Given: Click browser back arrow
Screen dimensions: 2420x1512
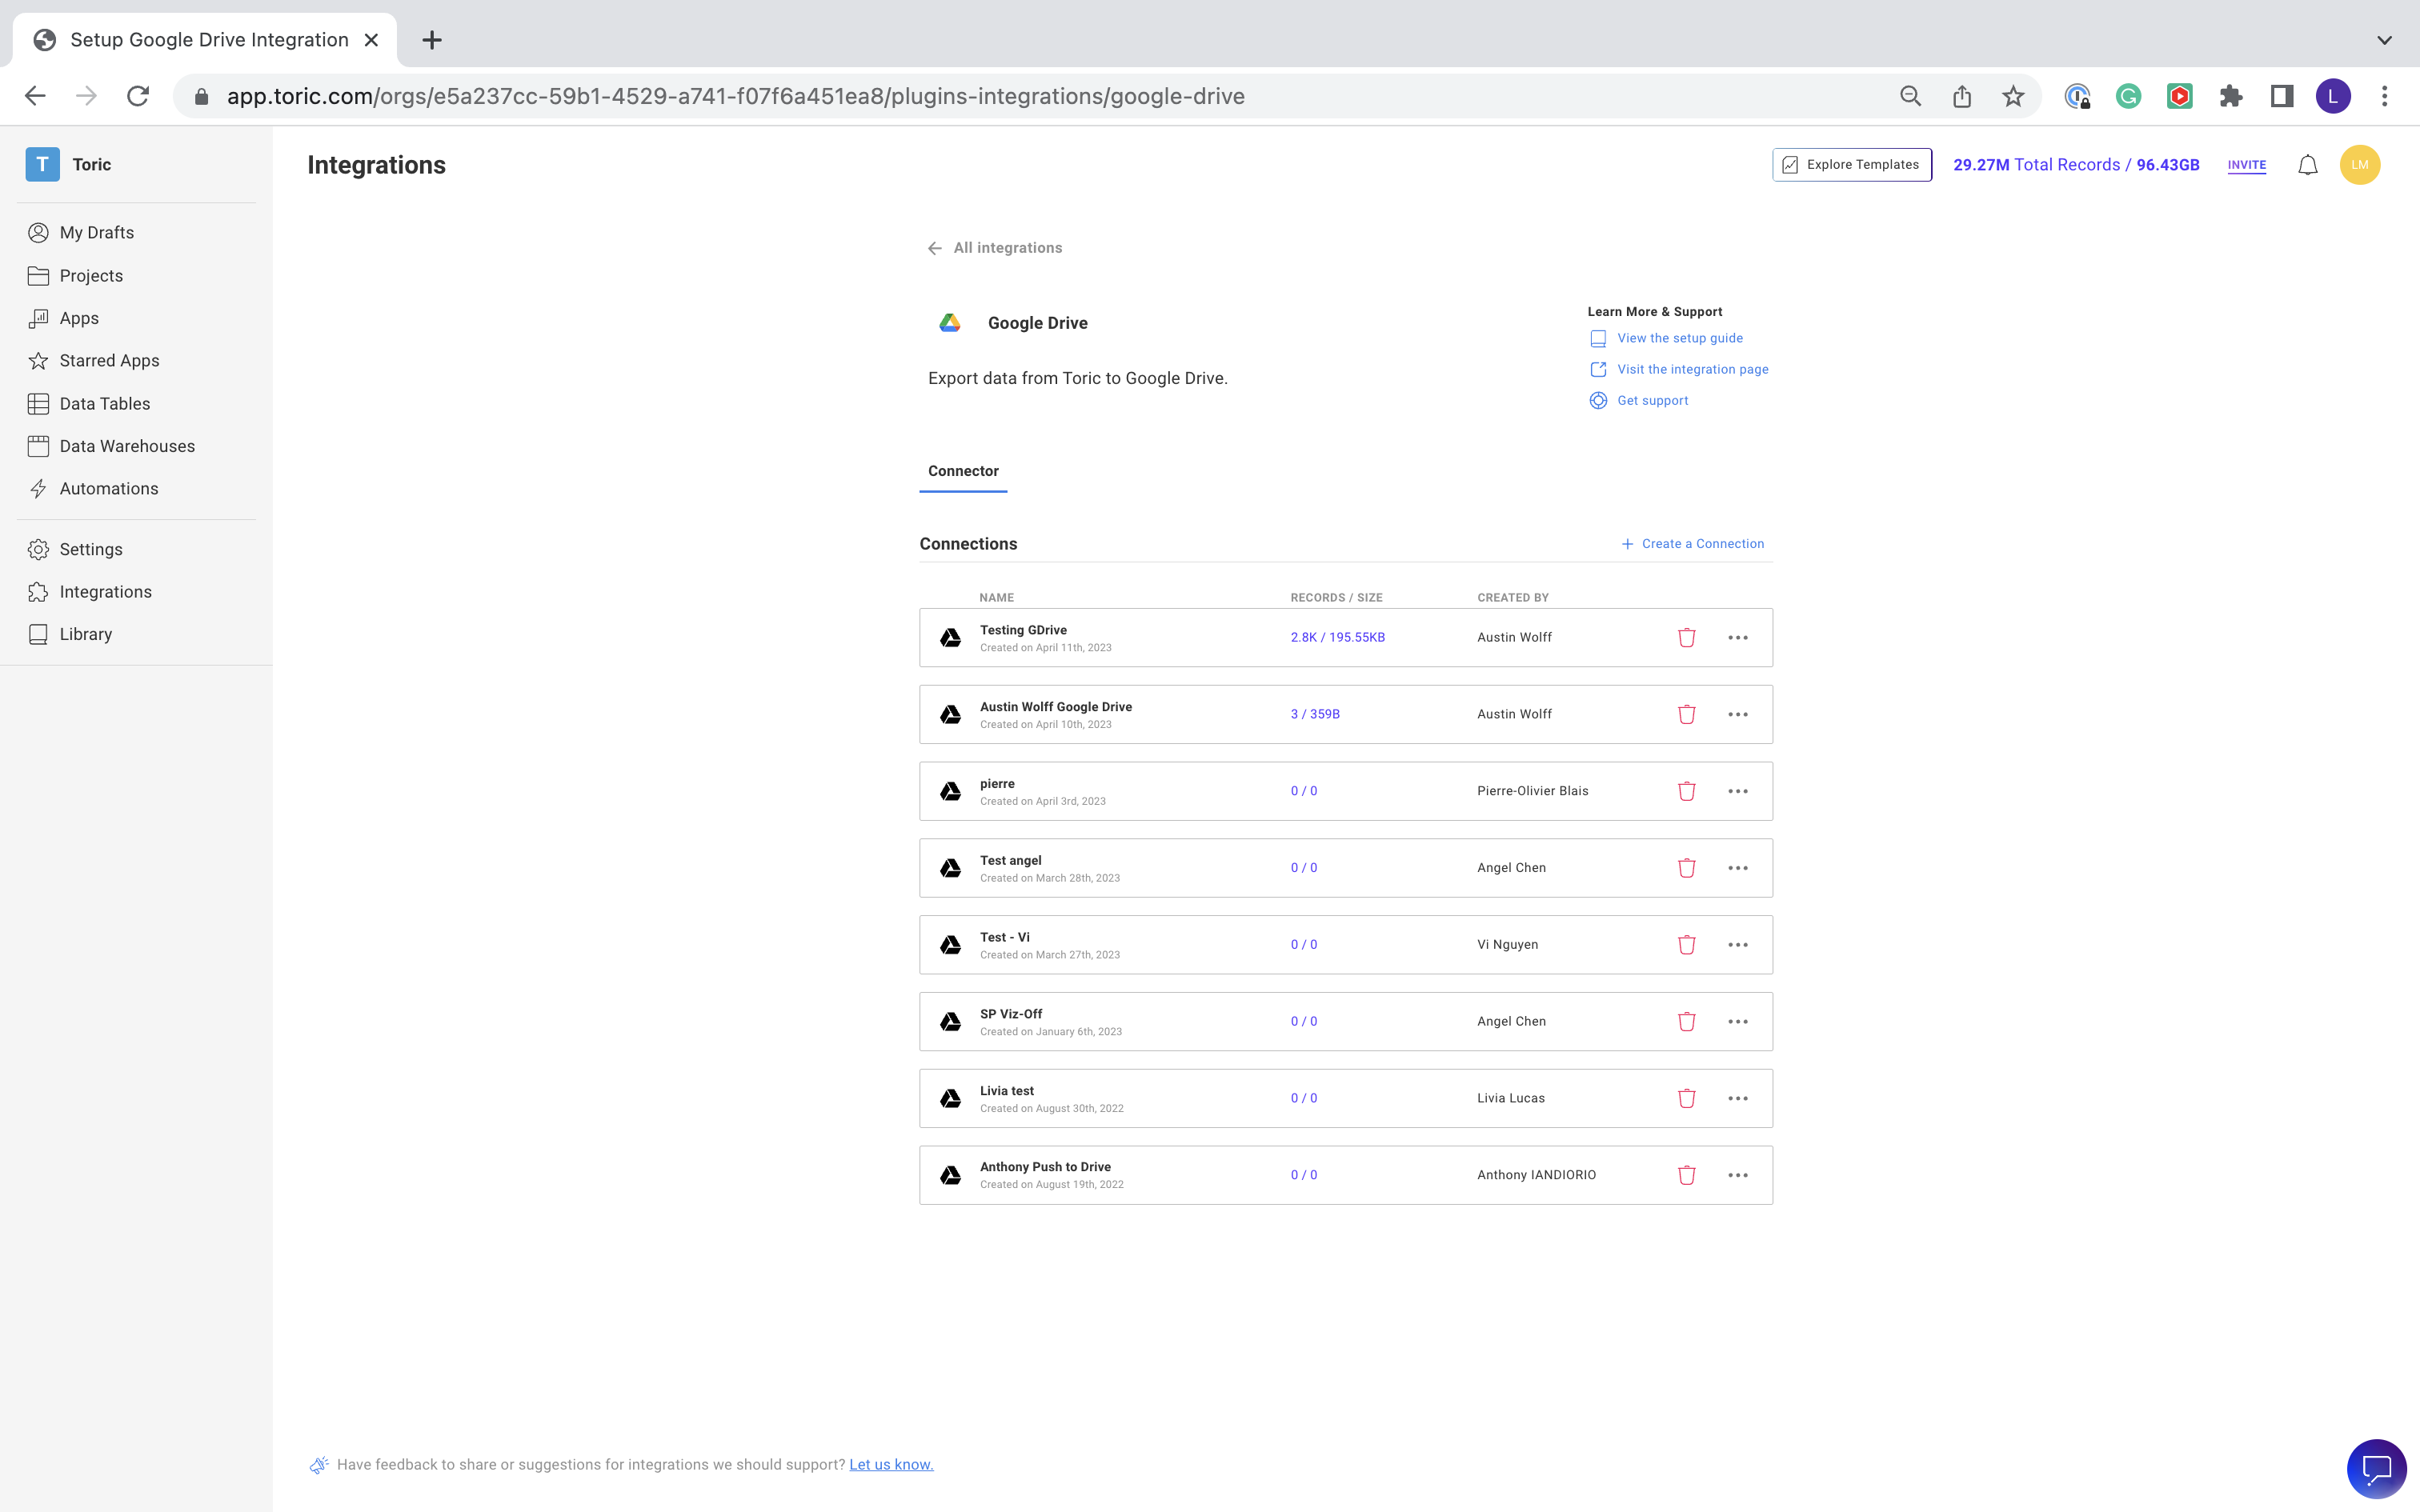Looking at the screenshot, I should (35, 96).
